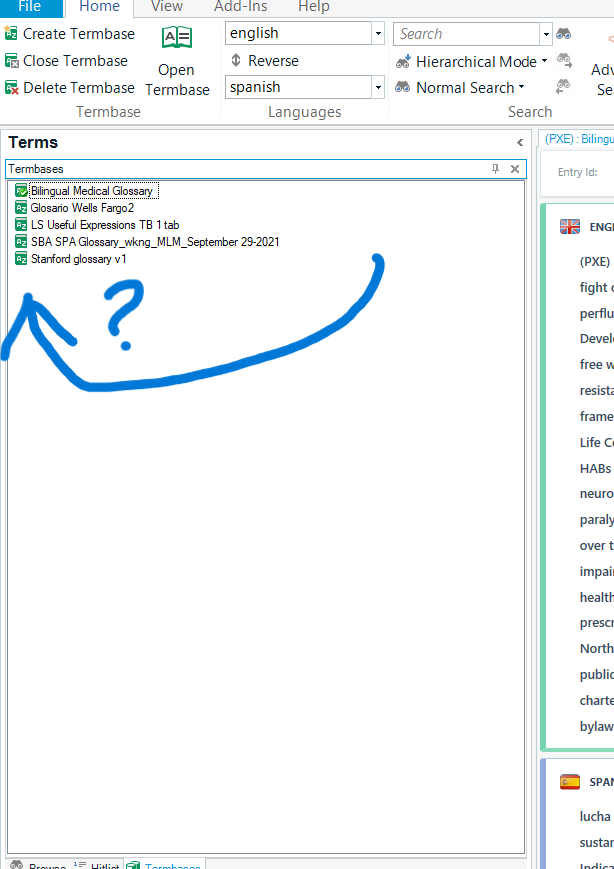Click the (PXE) English term

[595, 262]
